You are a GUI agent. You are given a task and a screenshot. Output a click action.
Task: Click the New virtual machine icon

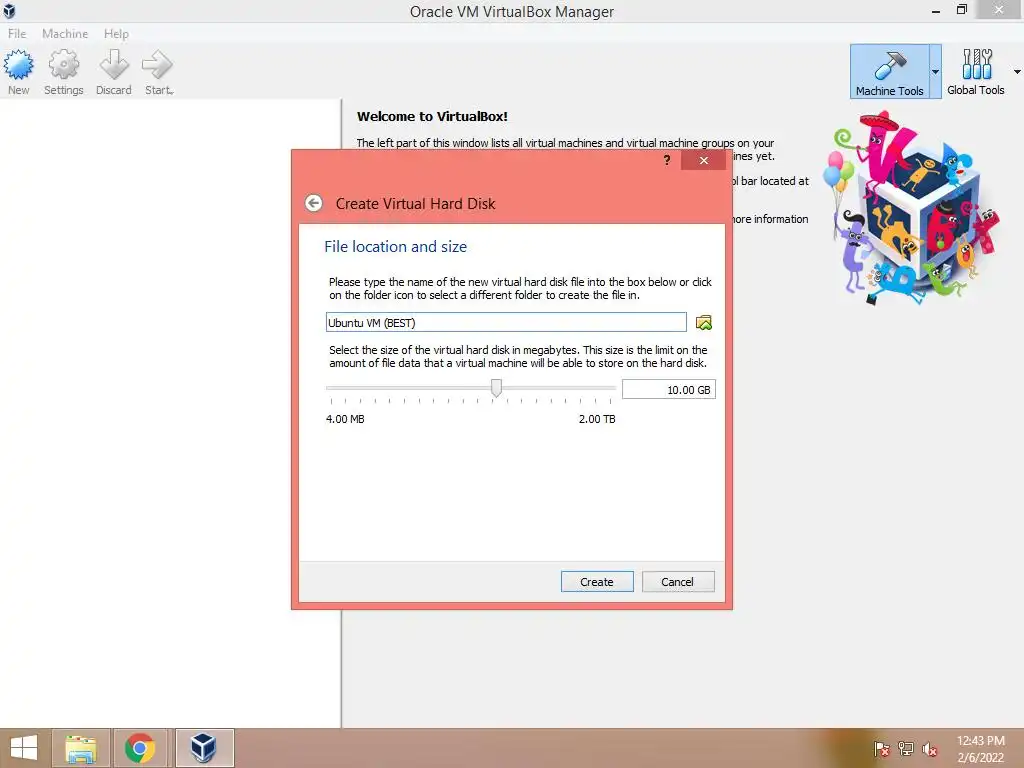(18, 72)
